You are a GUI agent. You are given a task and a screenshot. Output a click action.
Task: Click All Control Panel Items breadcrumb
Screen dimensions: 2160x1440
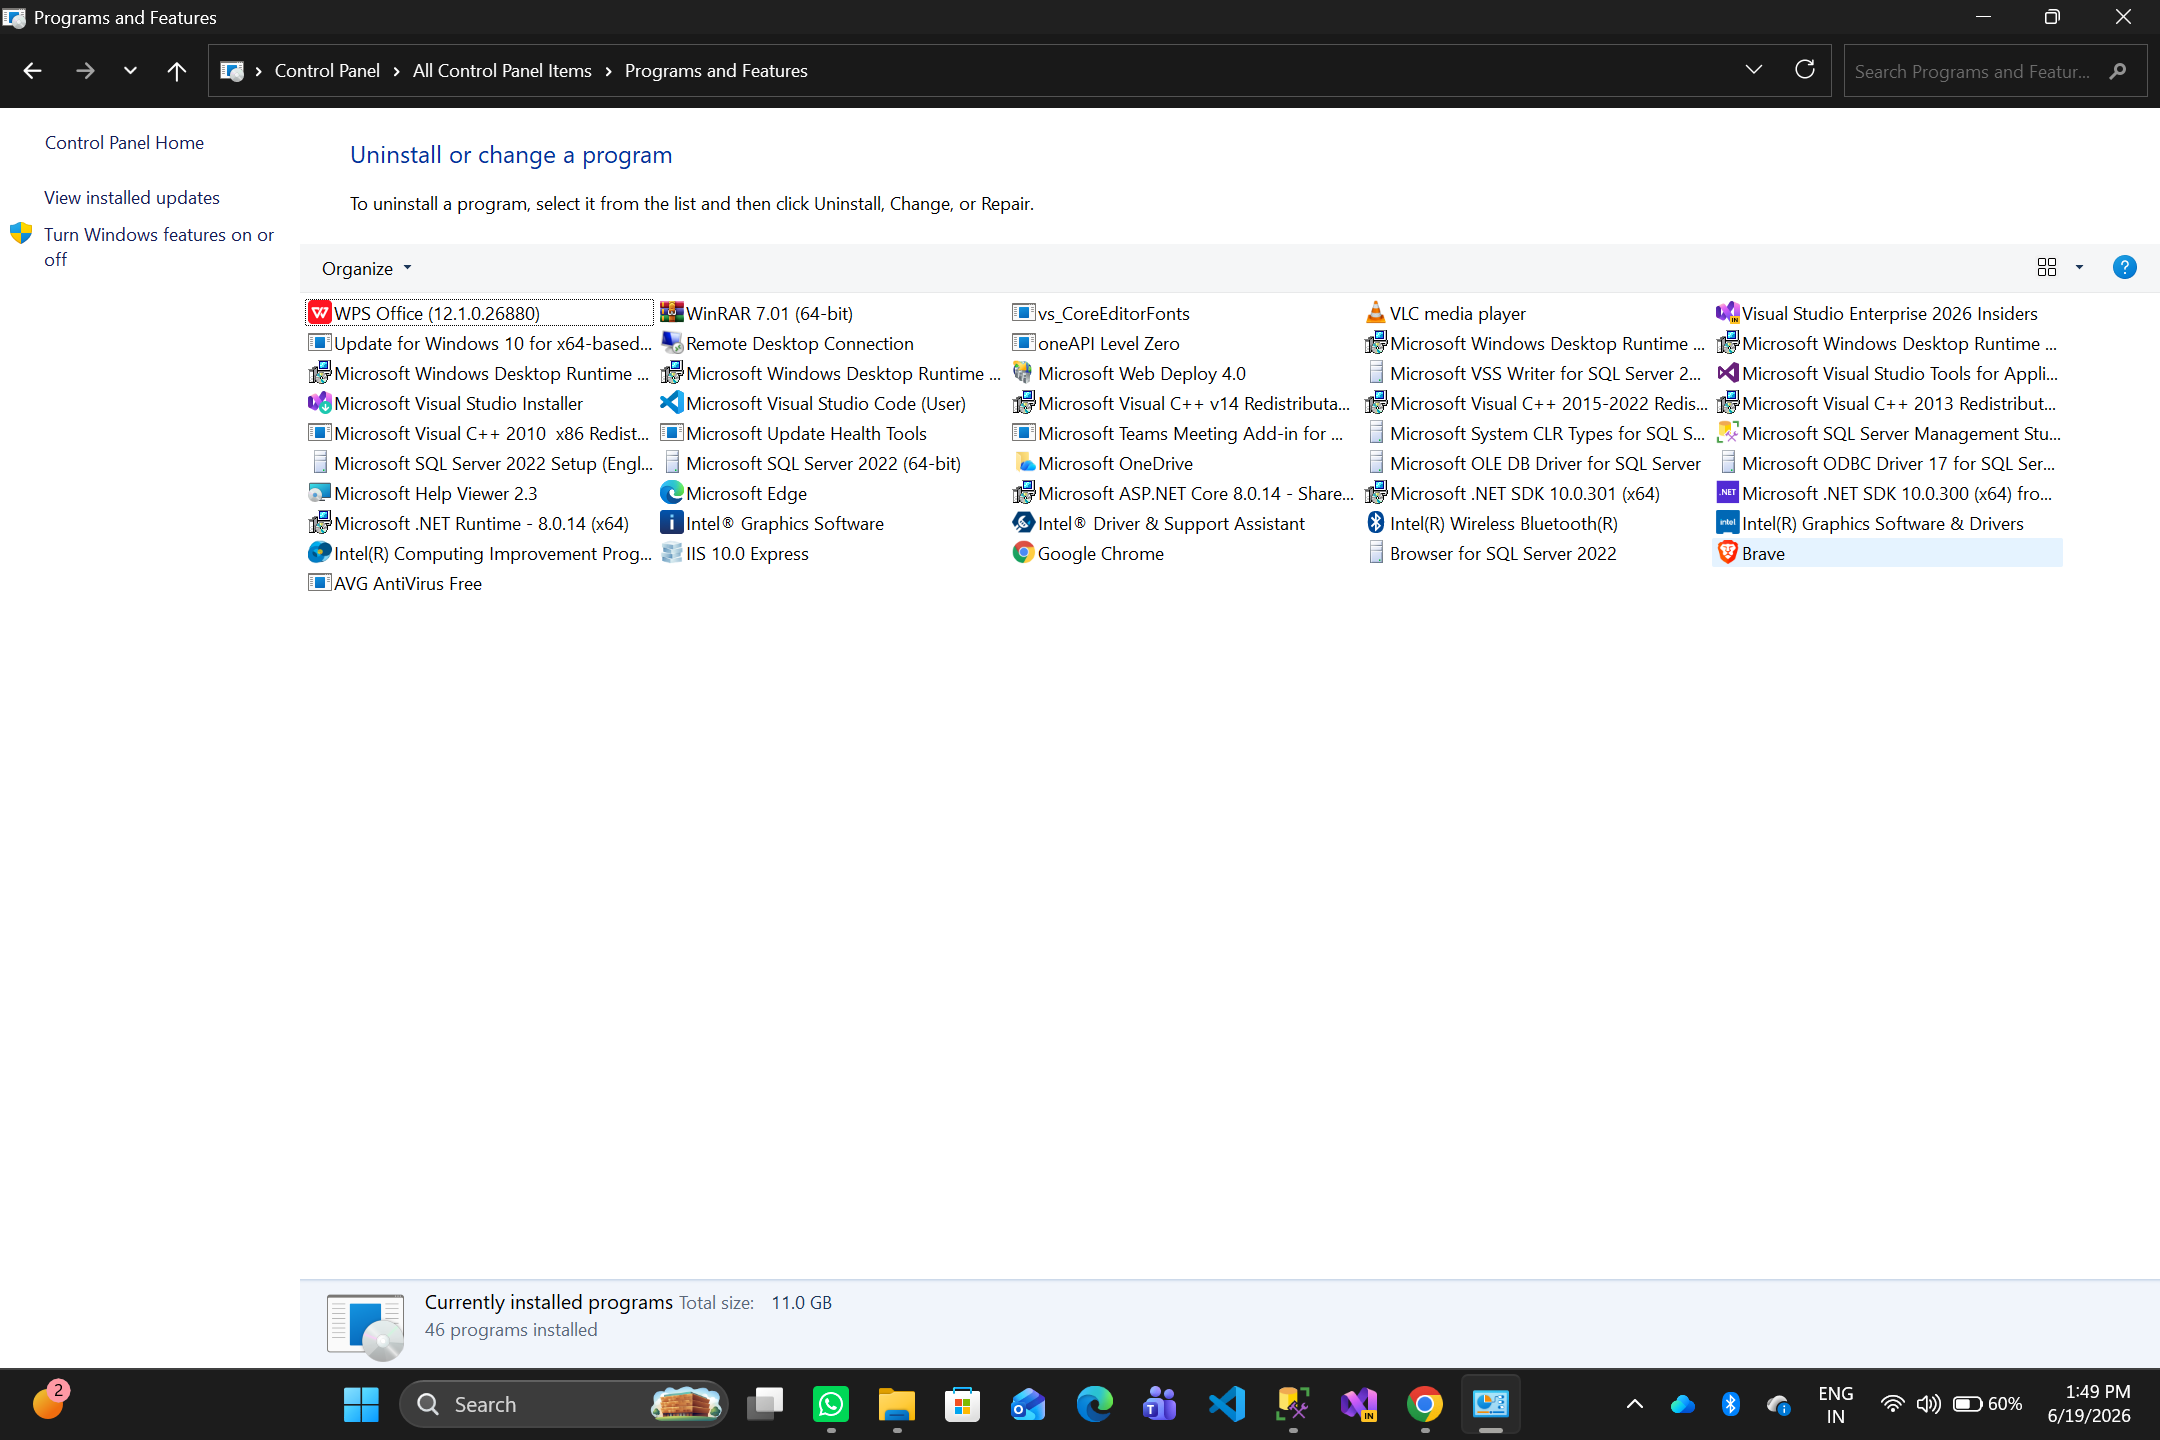[502, 71]
